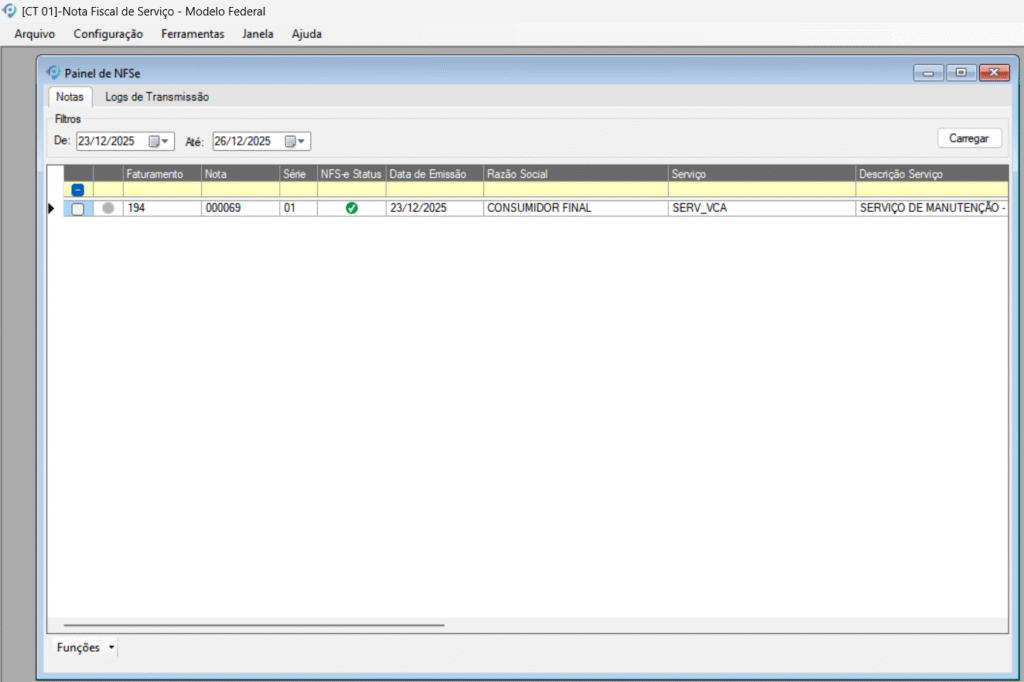Viewport: 1024px width, 682px height.
Task: Click the gray circle indicator on row 194
Action: (x=108, y=208)
